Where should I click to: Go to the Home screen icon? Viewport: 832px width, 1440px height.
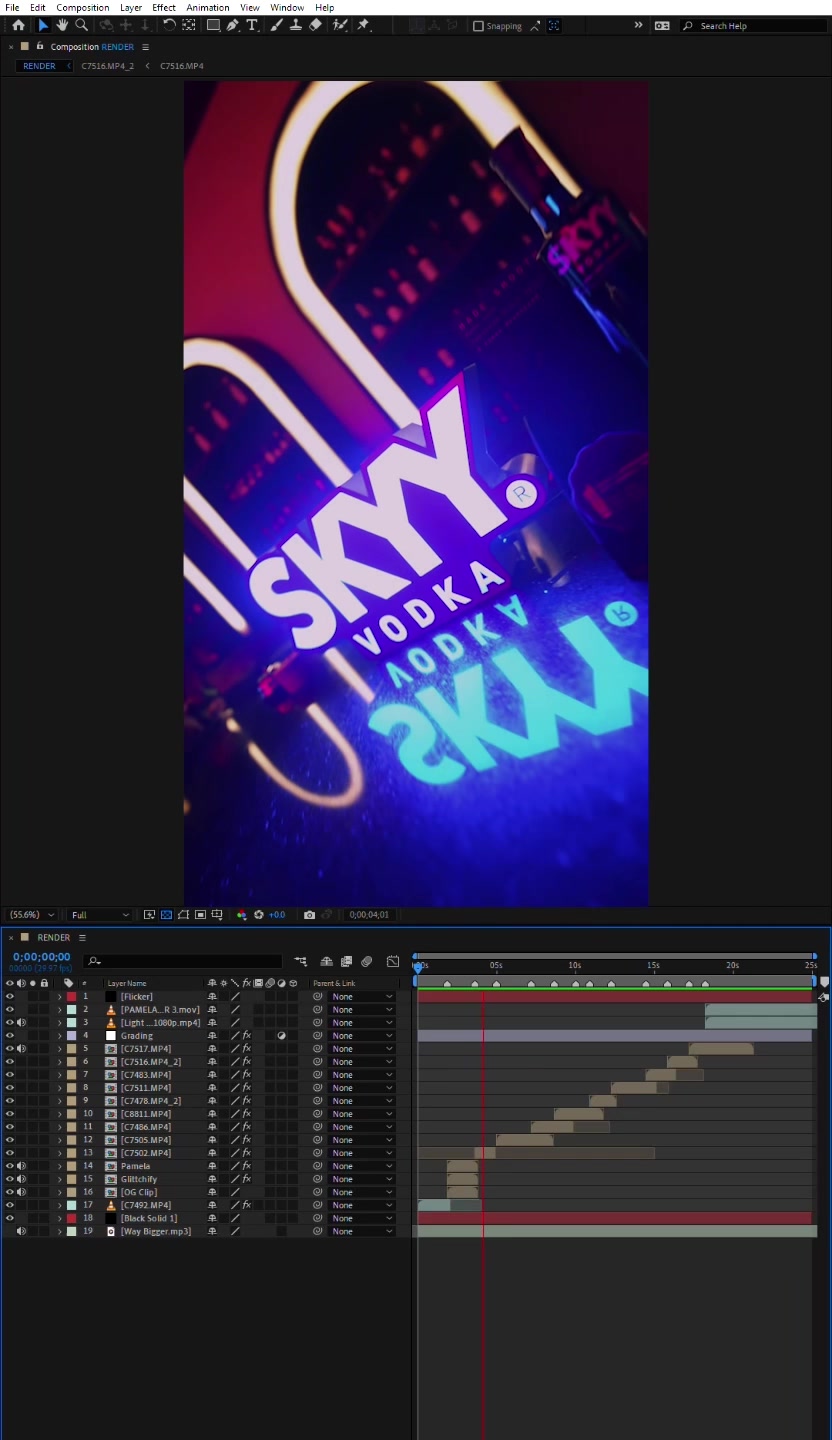pyautogui.click(x=18, y=25)
